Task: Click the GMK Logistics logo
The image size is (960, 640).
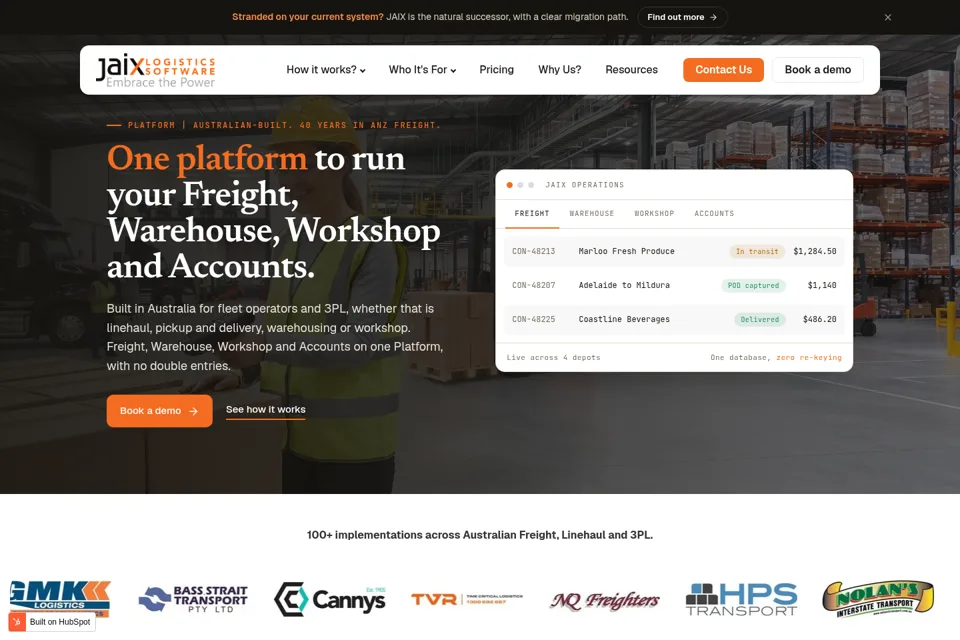Action: [59, 598]
